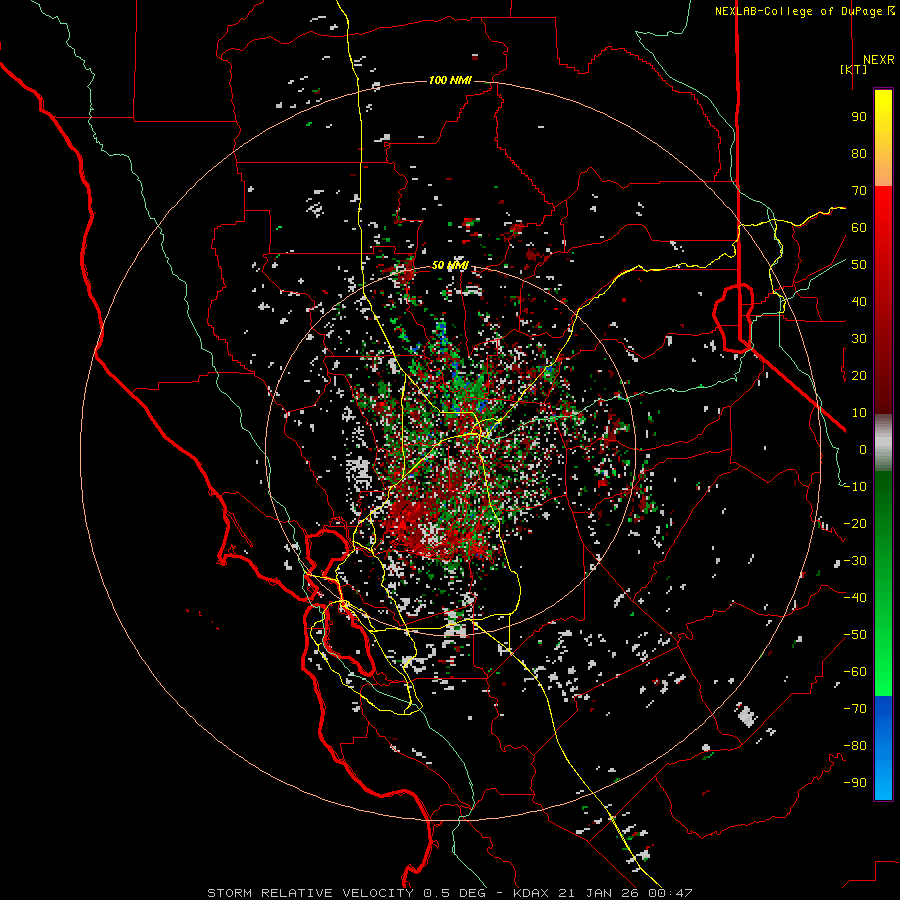Click the -30 value on velocity scale
The image size is (900, 900).
click(x=855, y=561)
